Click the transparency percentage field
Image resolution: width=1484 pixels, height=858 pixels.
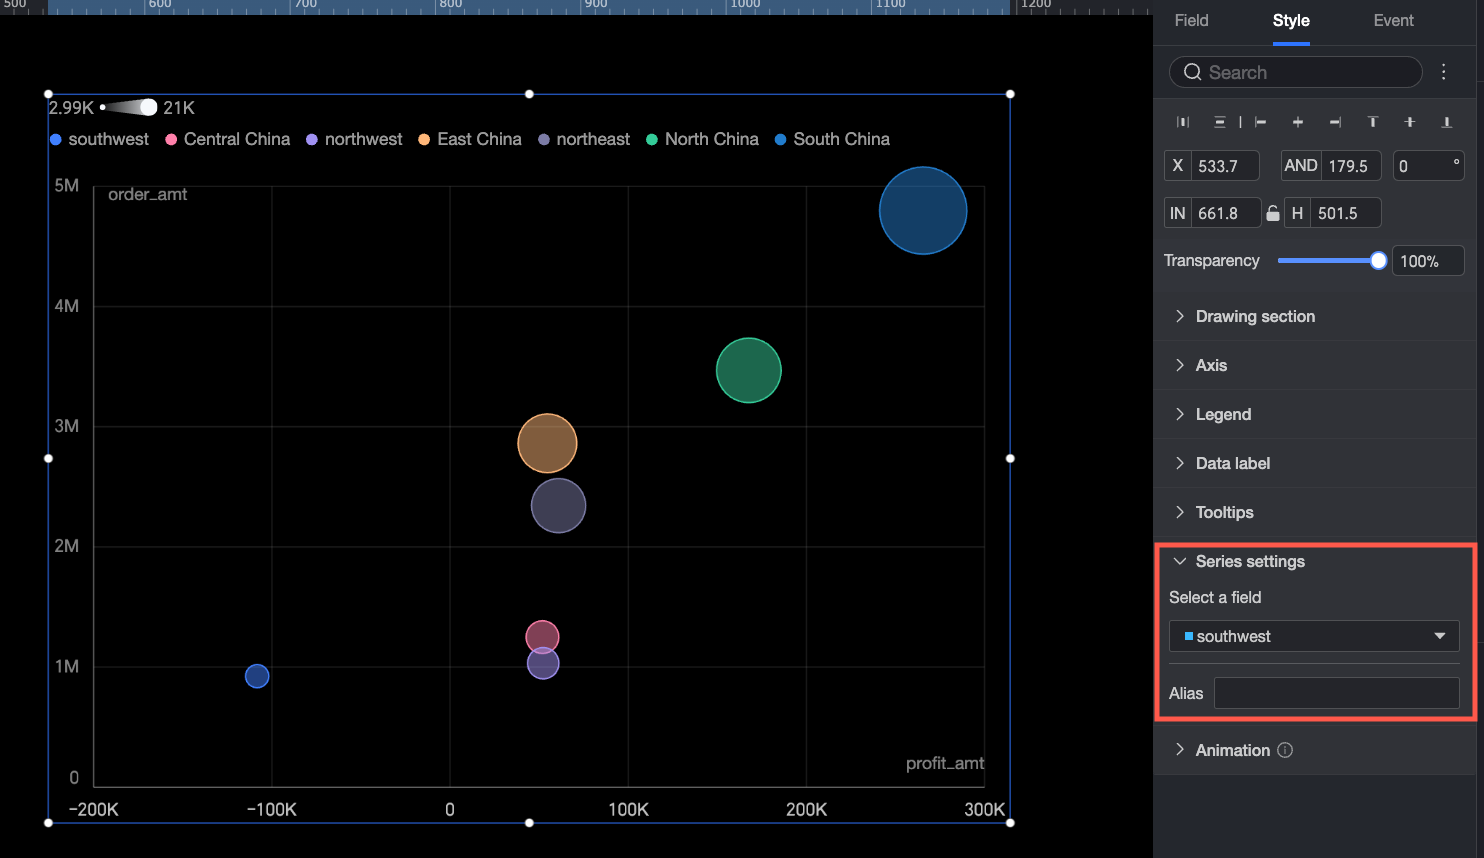pos(1427,261)
